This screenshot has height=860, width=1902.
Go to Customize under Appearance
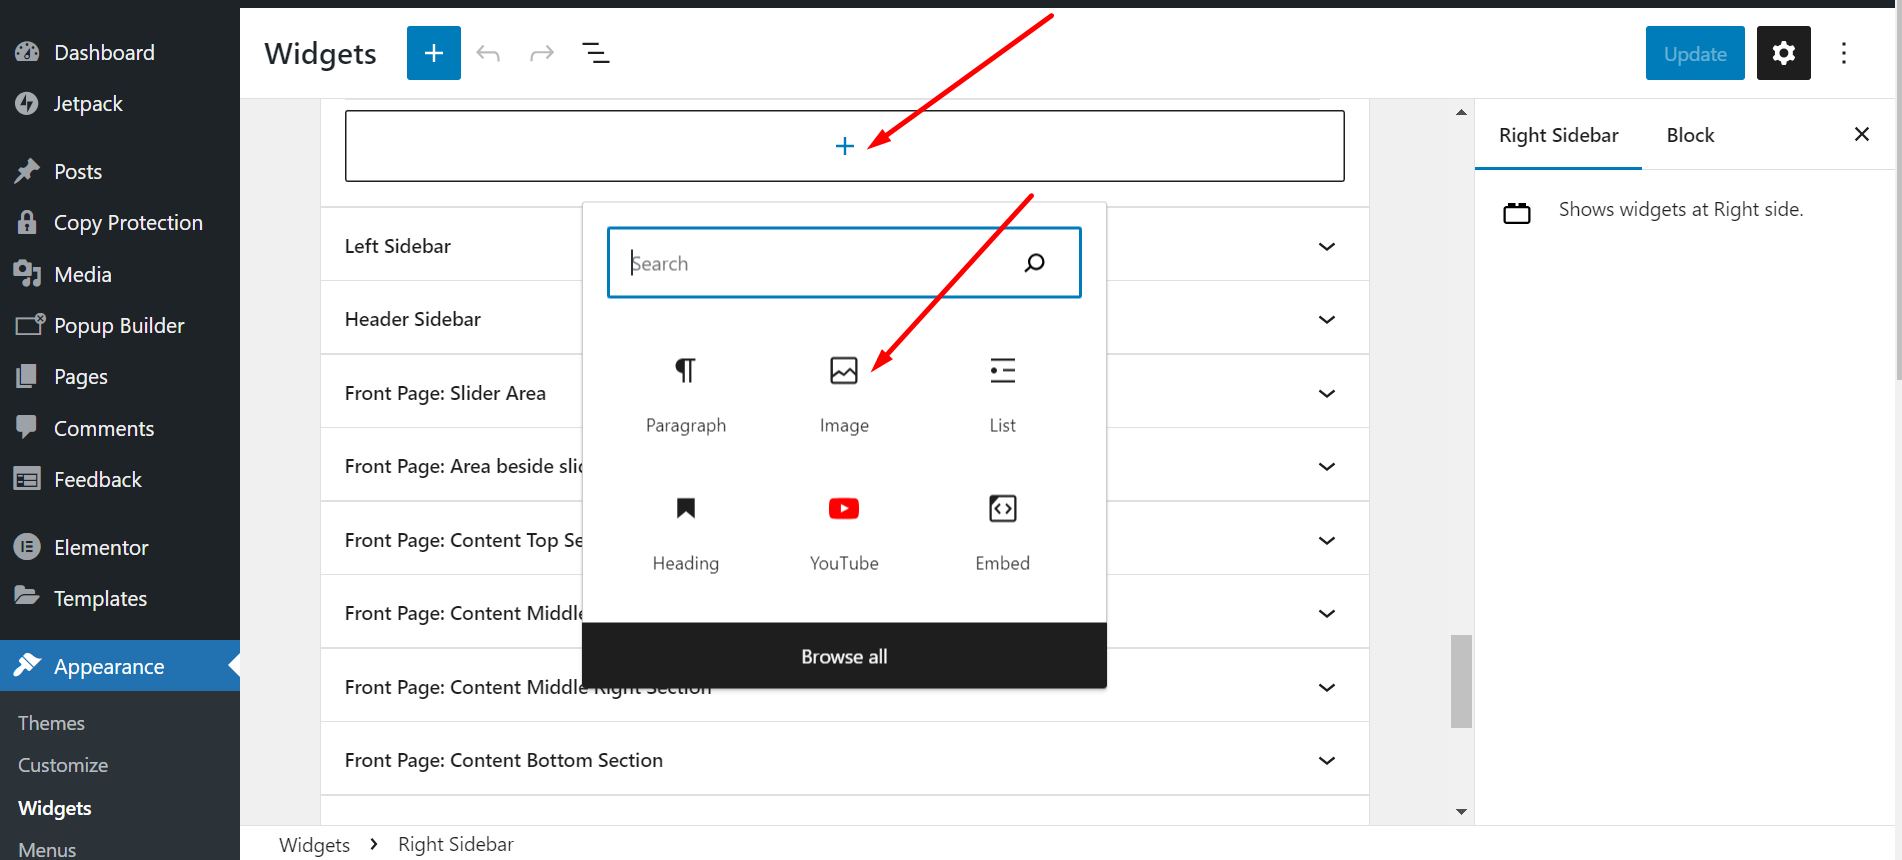coord(63,765)
